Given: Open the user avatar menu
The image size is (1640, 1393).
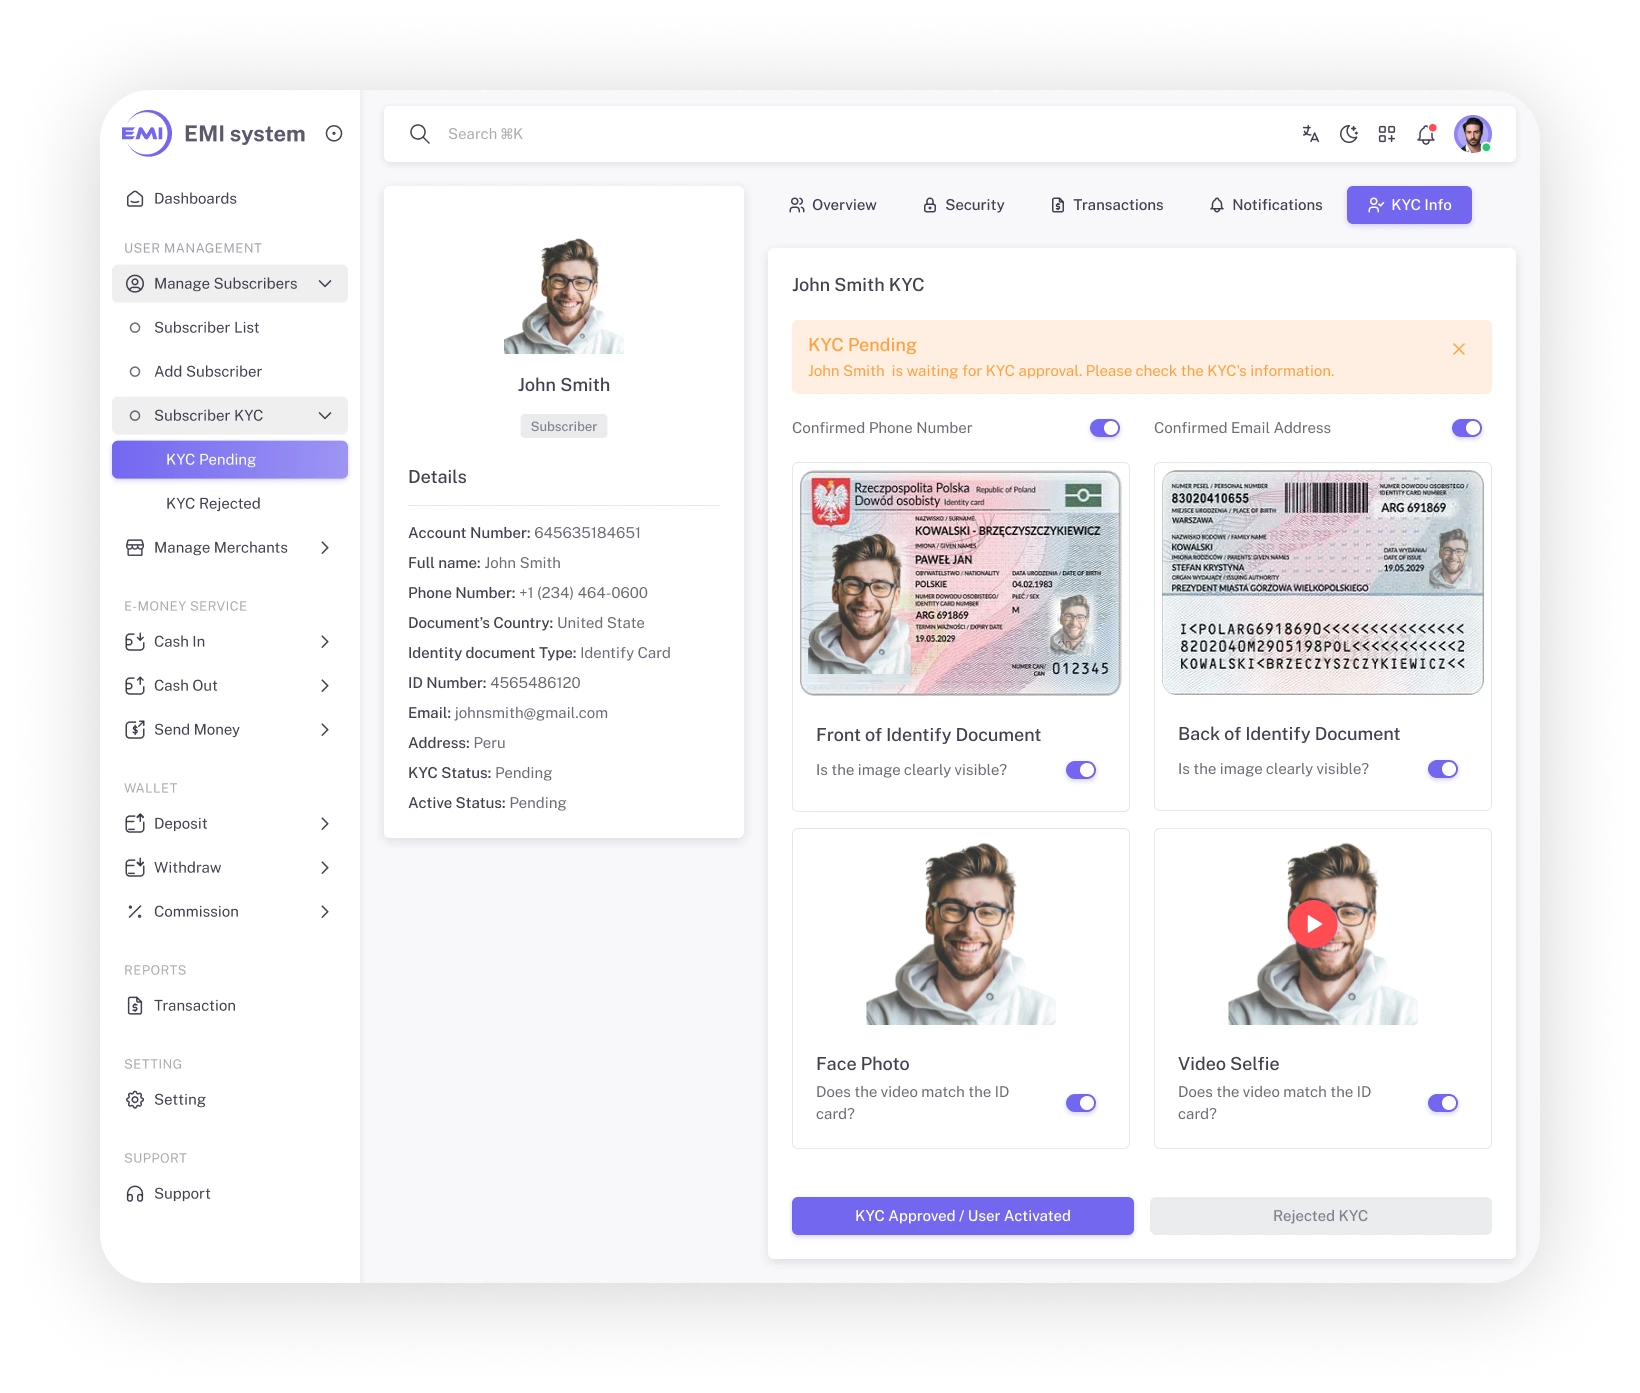Looking at the screenshot, I should [1473, 134].
